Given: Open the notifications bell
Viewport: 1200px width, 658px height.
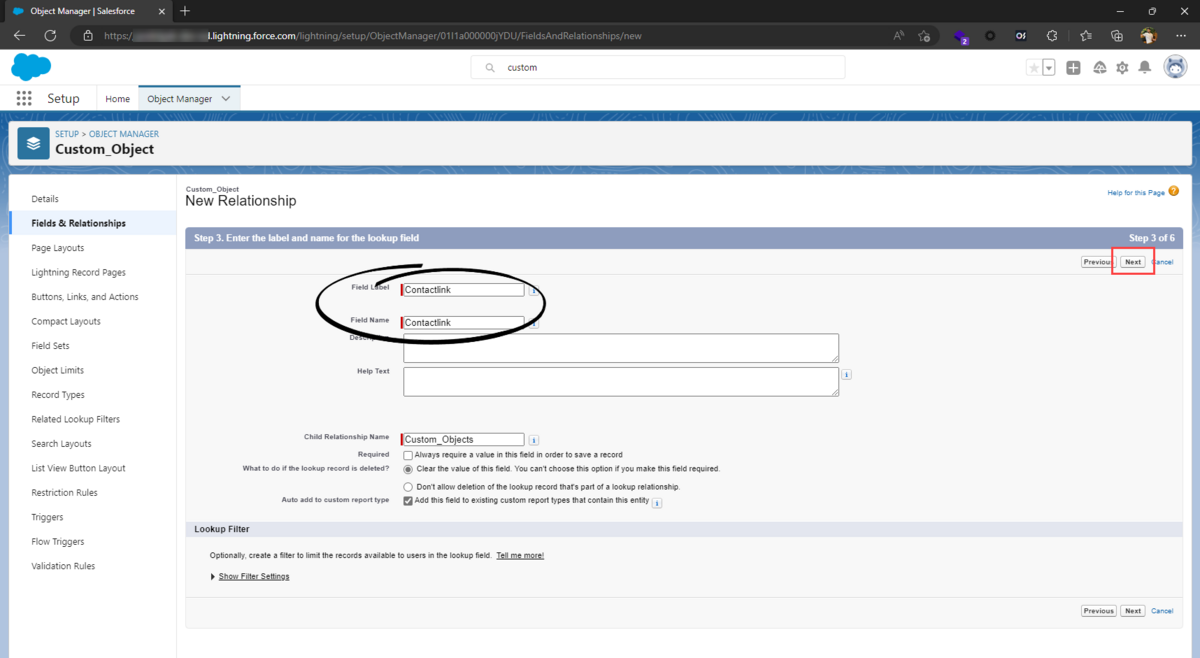Looking at the screenshot, I should click(1145, 68).
